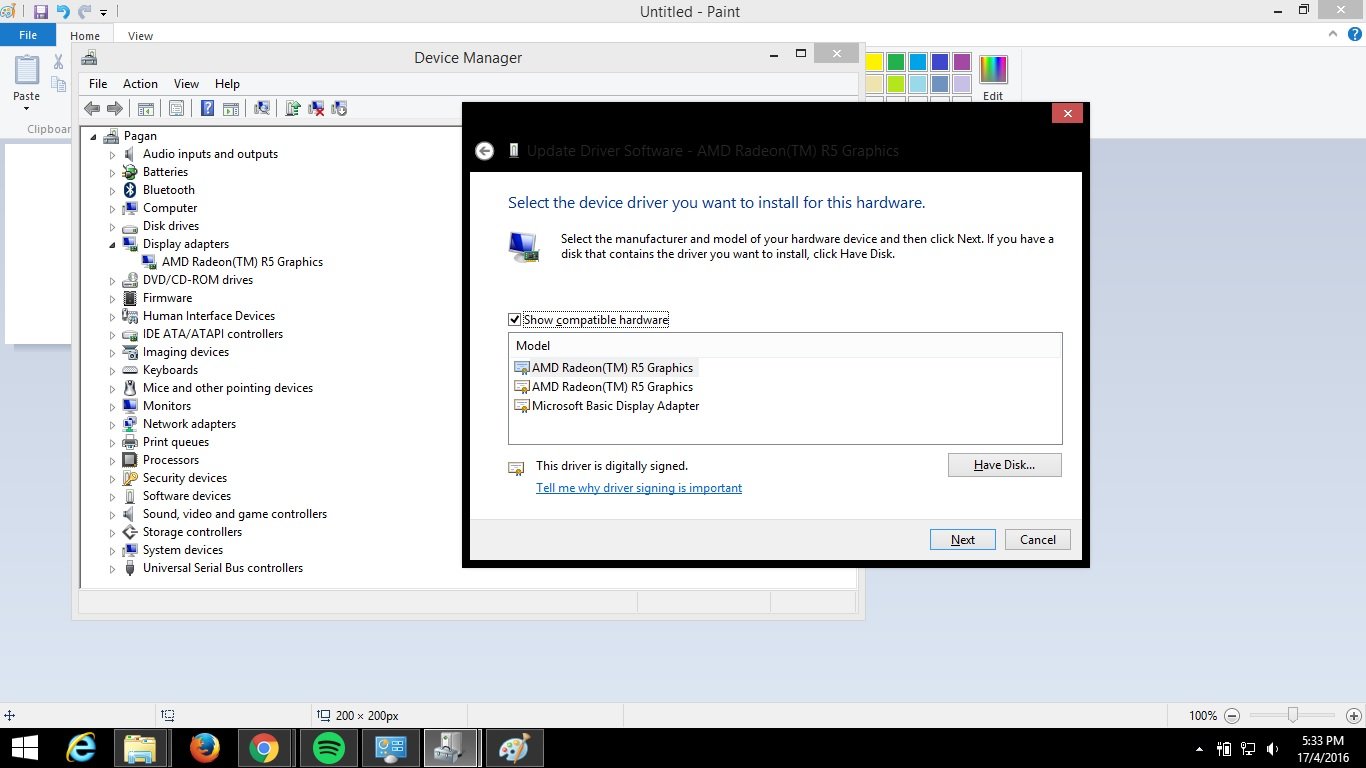Open the Help menu in Device Manager
Image resolution: width=1366 pixels, height=768 pixels.
[x=227, y=84]
